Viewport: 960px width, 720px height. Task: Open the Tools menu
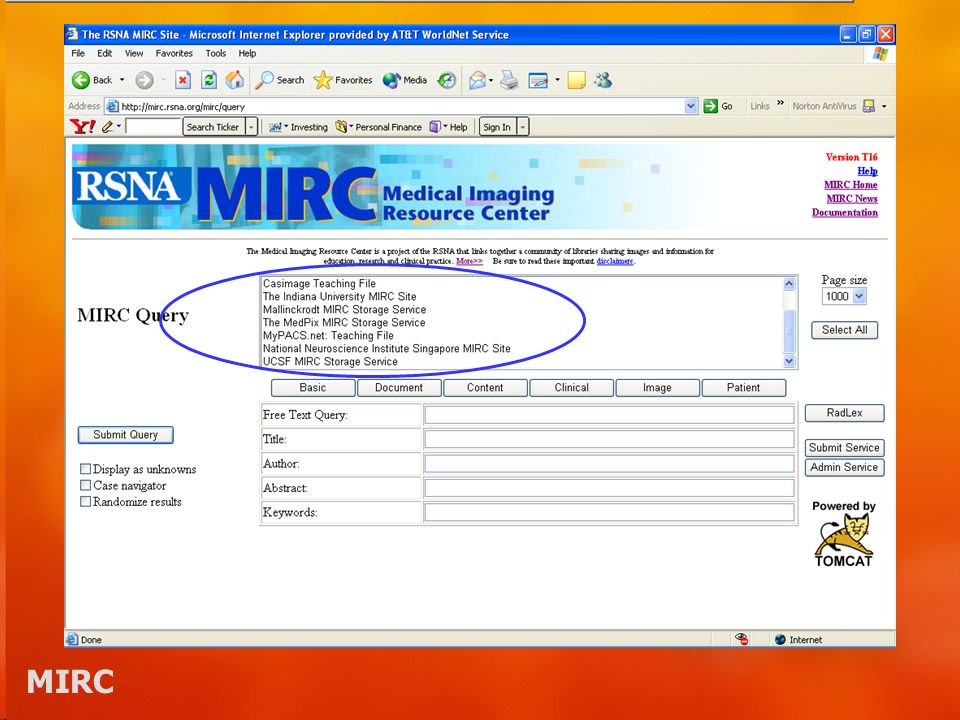tap(216, 53)
